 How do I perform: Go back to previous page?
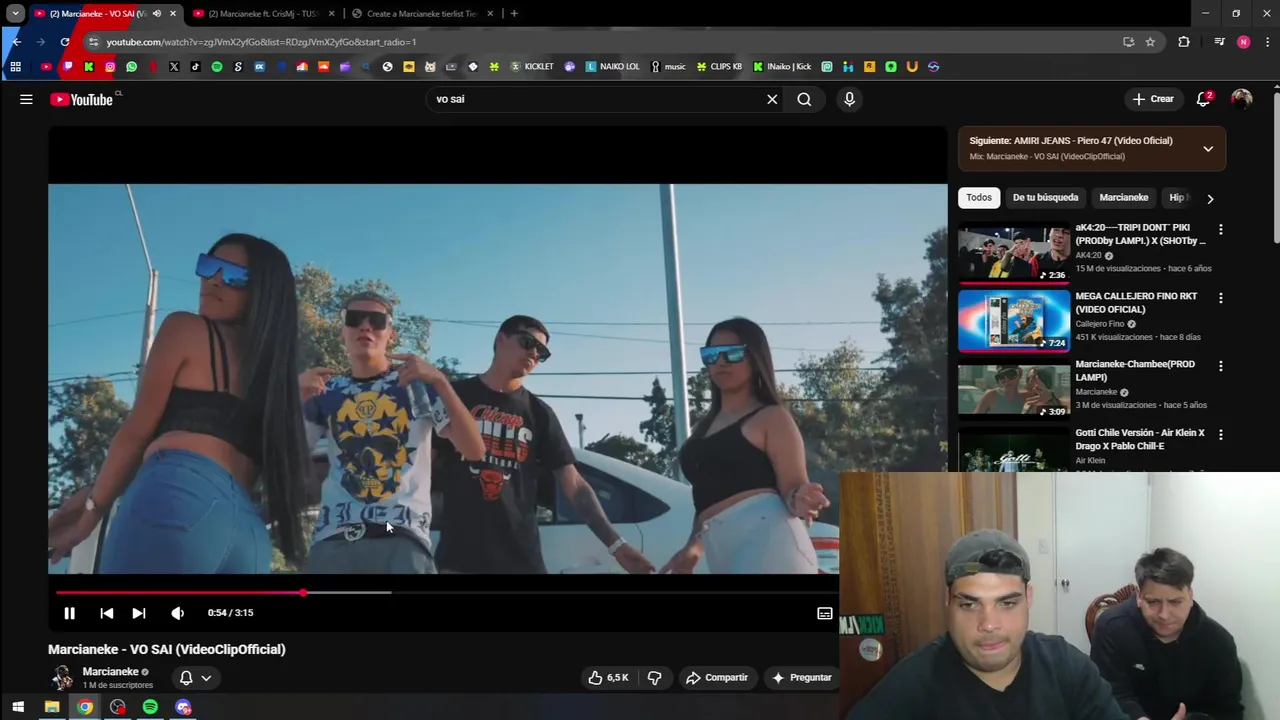coord(16,42)
